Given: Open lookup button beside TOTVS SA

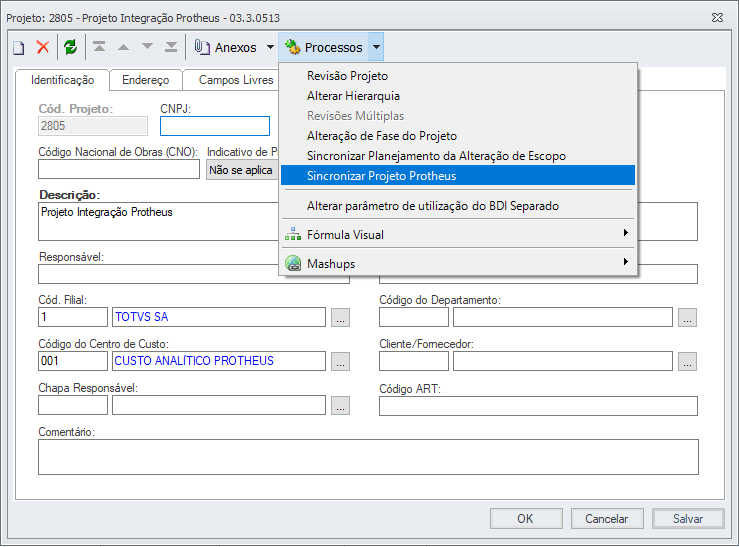Looking at the screenshot, I should (x=340, y=318).
